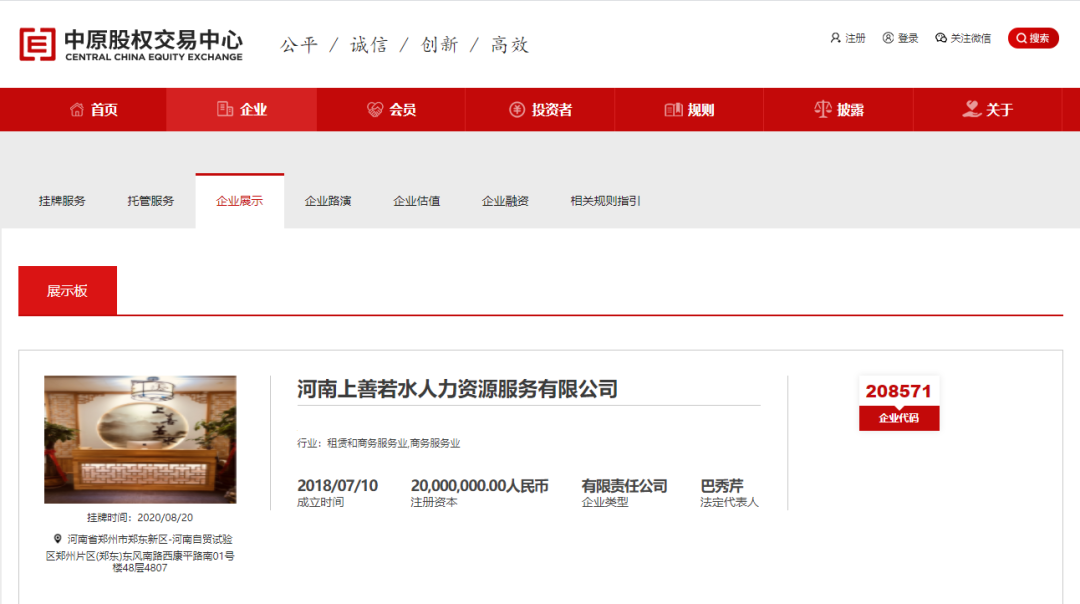Click the scales icon beside 披露
Image resolution: width=1080 pixels, height=604 pixels.
823,110
